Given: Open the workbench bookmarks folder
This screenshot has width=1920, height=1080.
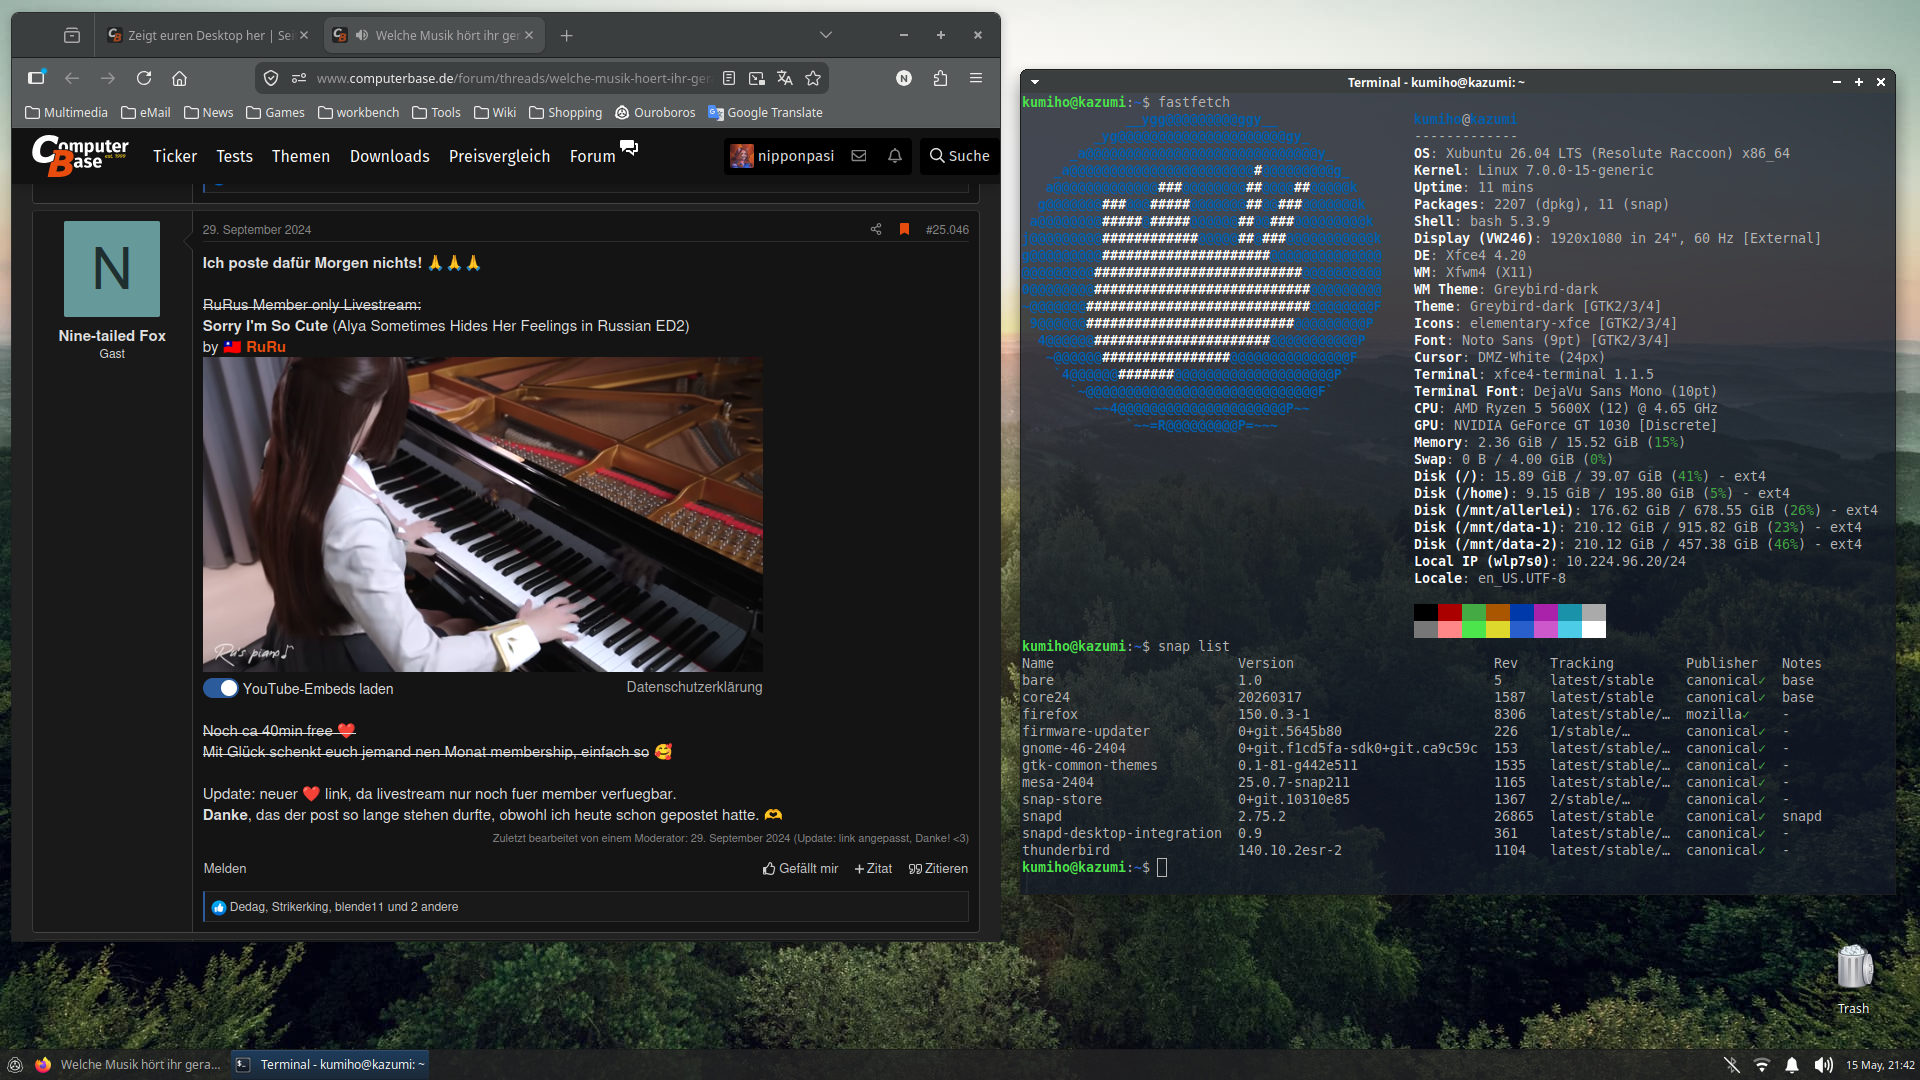Looking at the screenshot, I should tap(358, 112).
